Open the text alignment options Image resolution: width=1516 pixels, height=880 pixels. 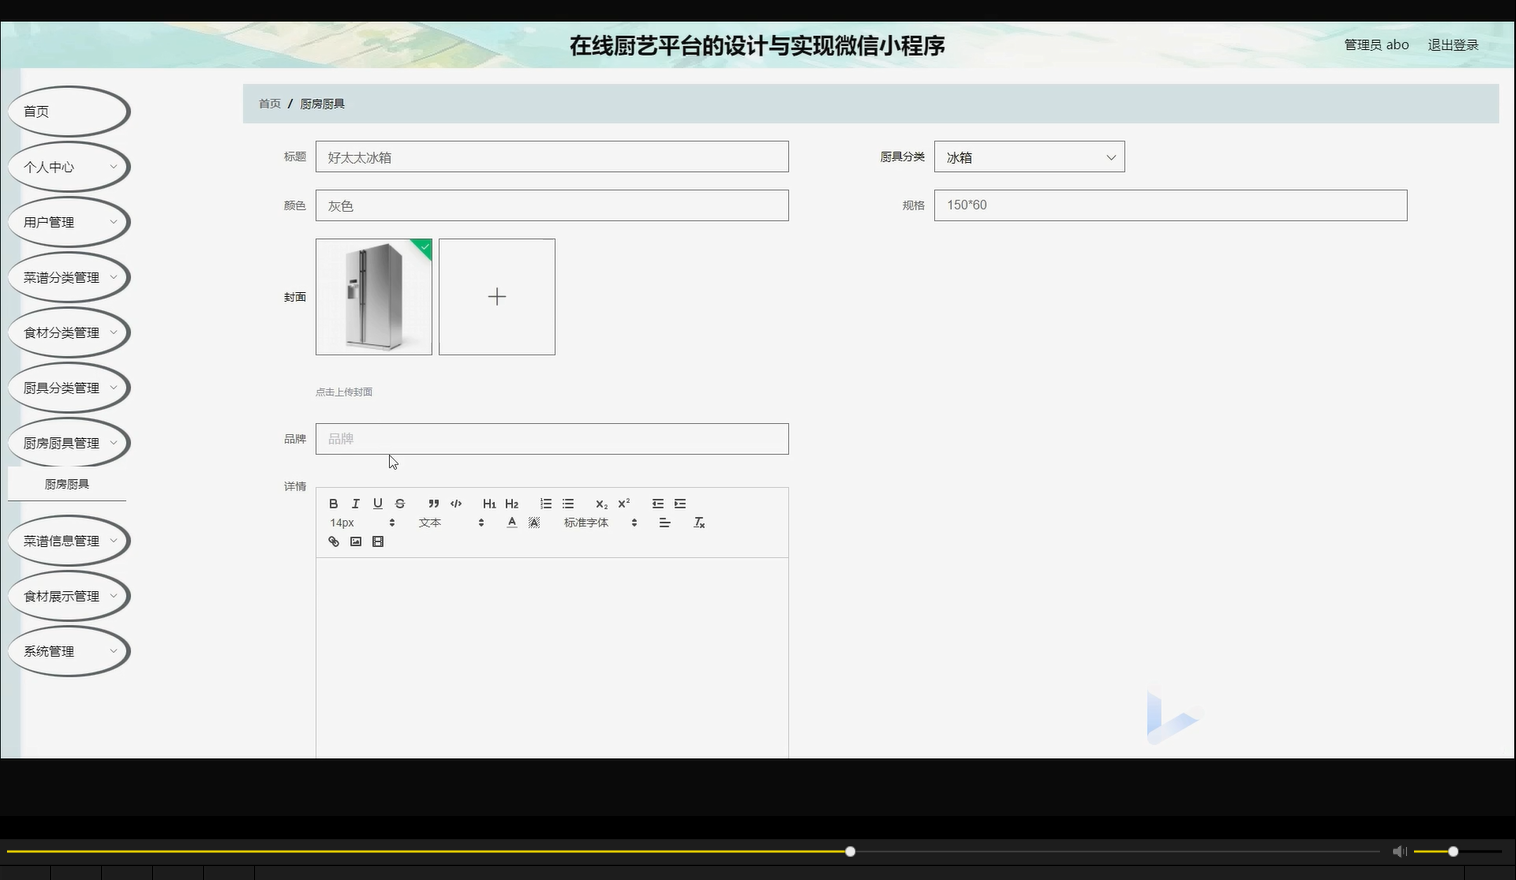click(x=664, y=523)
